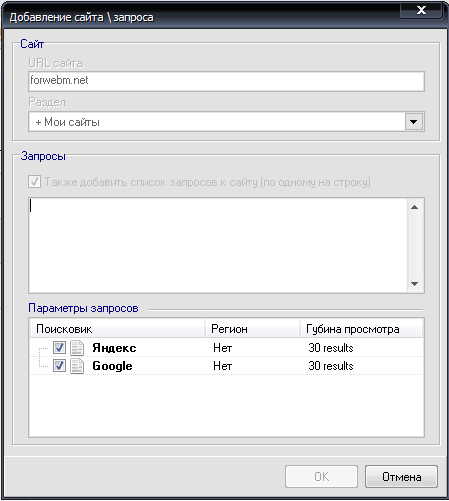Click into the URL сайта input field

click(x=226, y=81)
